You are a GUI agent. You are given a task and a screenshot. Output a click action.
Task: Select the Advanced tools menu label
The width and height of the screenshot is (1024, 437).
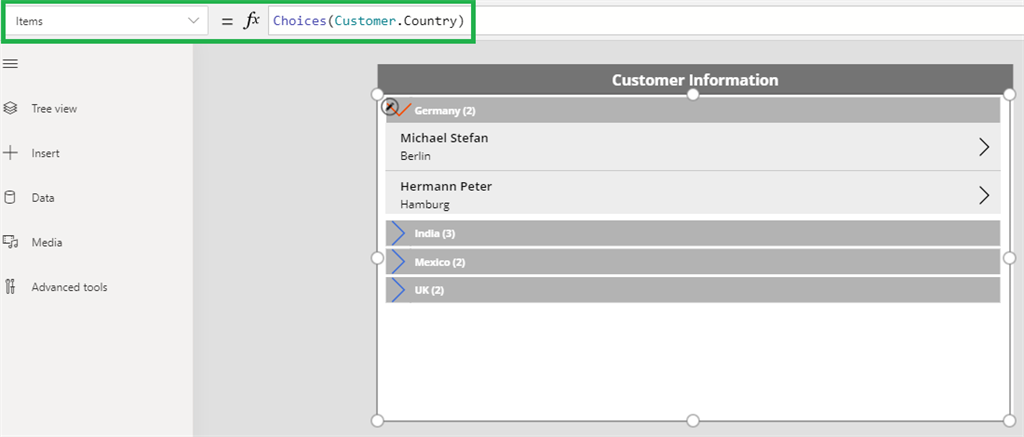pos(69,287)
